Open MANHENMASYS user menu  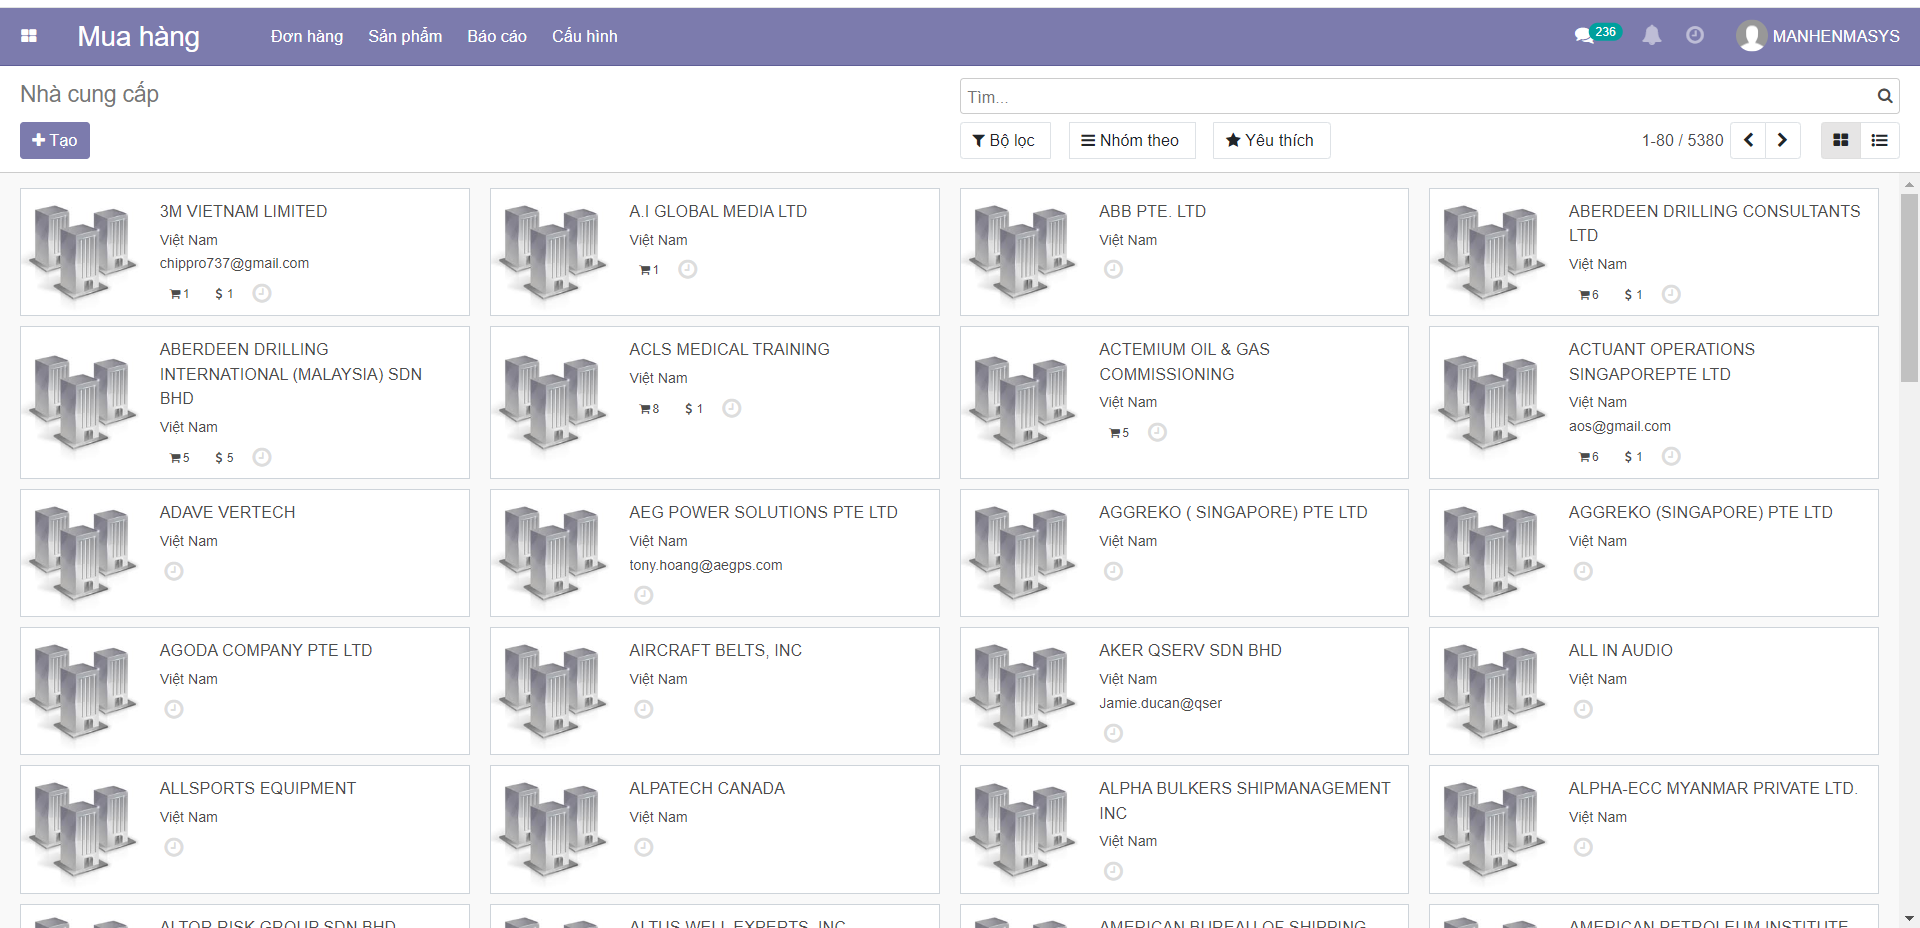pyautogui.click(x=1818, y=36)
